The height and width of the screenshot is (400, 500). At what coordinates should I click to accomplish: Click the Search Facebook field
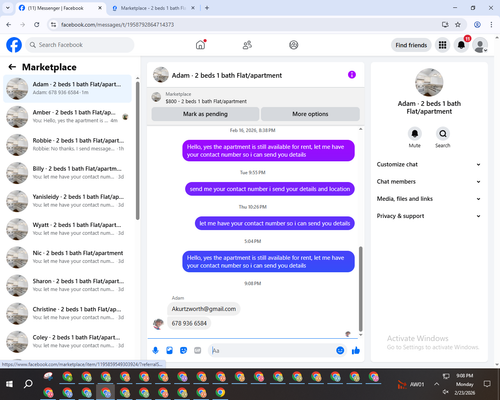click(80, 45)
